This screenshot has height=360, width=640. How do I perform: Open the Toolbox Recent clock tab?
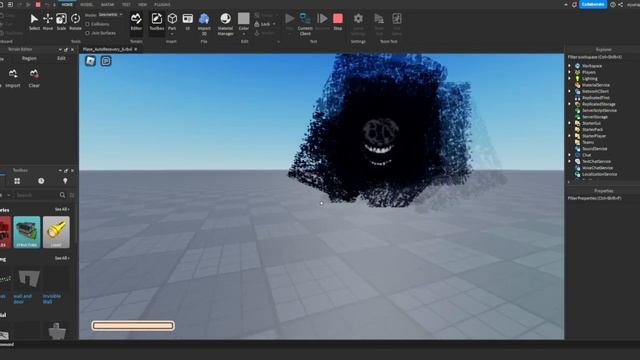41,181
